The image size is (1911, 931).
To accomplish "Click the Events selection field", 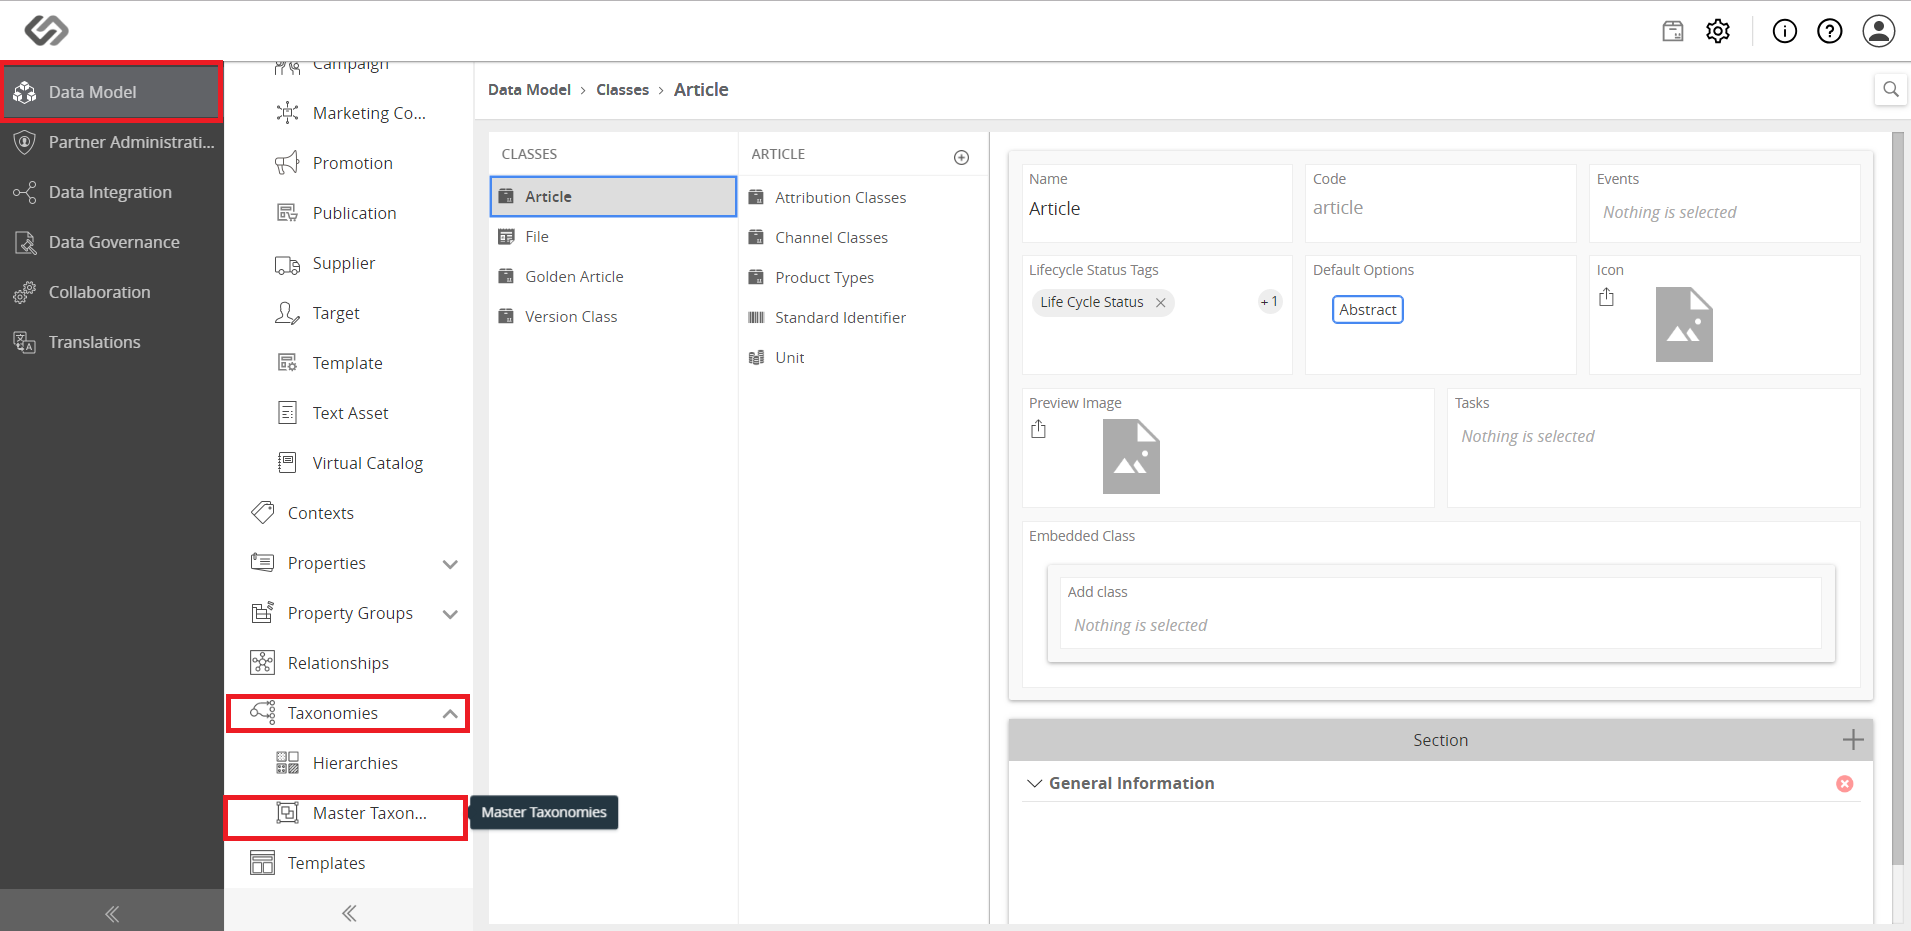I will (1725, 203).
